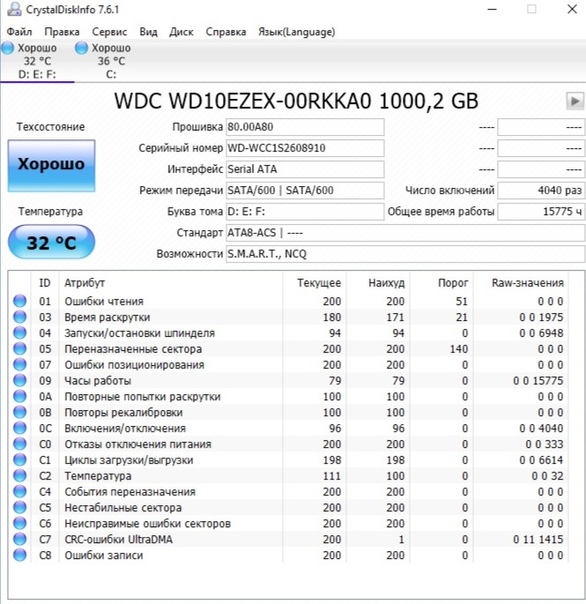Click status orb for 09 Часы работы
Viewport: 586px width, 604px height.
20,380
